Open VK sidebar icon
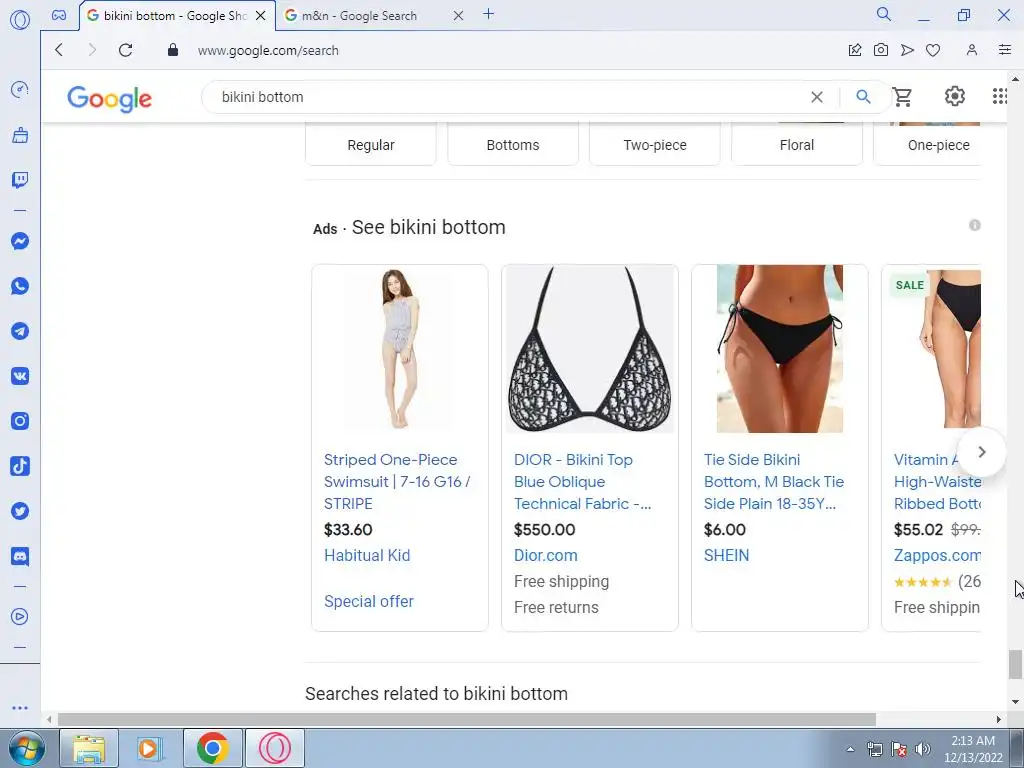Screen dimensions: 1024x768 pos(20,376)
